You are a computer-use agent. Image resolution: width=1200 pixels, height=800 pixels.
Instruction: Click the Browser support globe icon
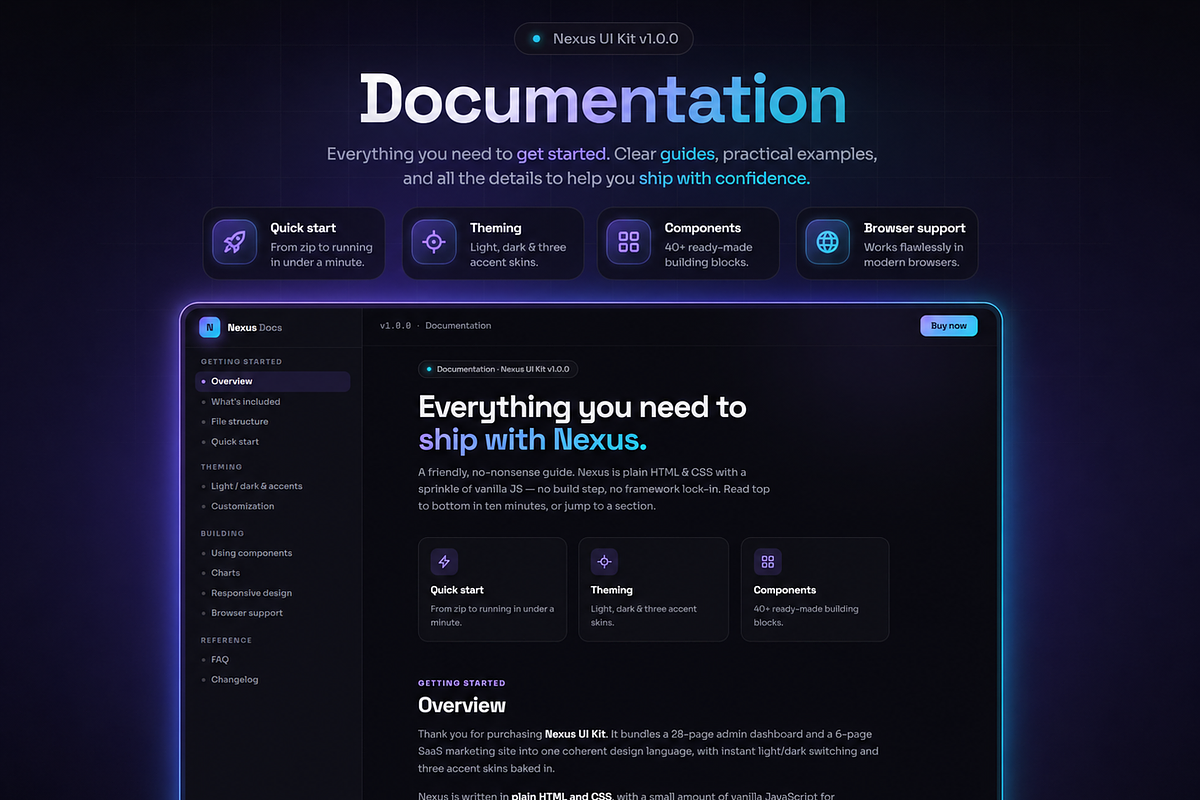[827, 241]
